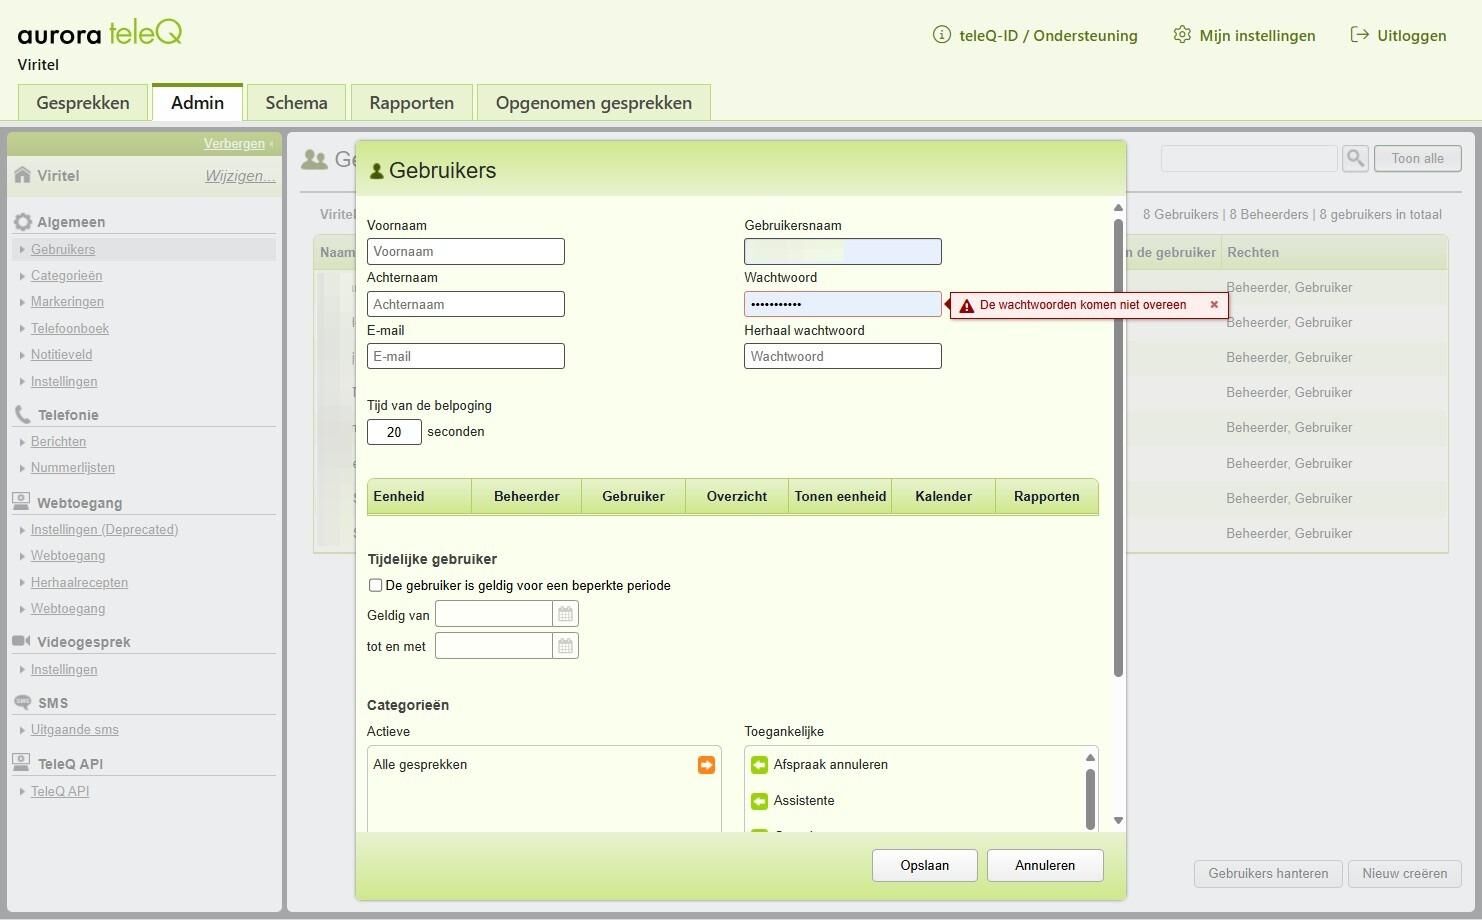
Task: Click green arrow beside Afspraak annuleren
Action: [x=759, y=765]
